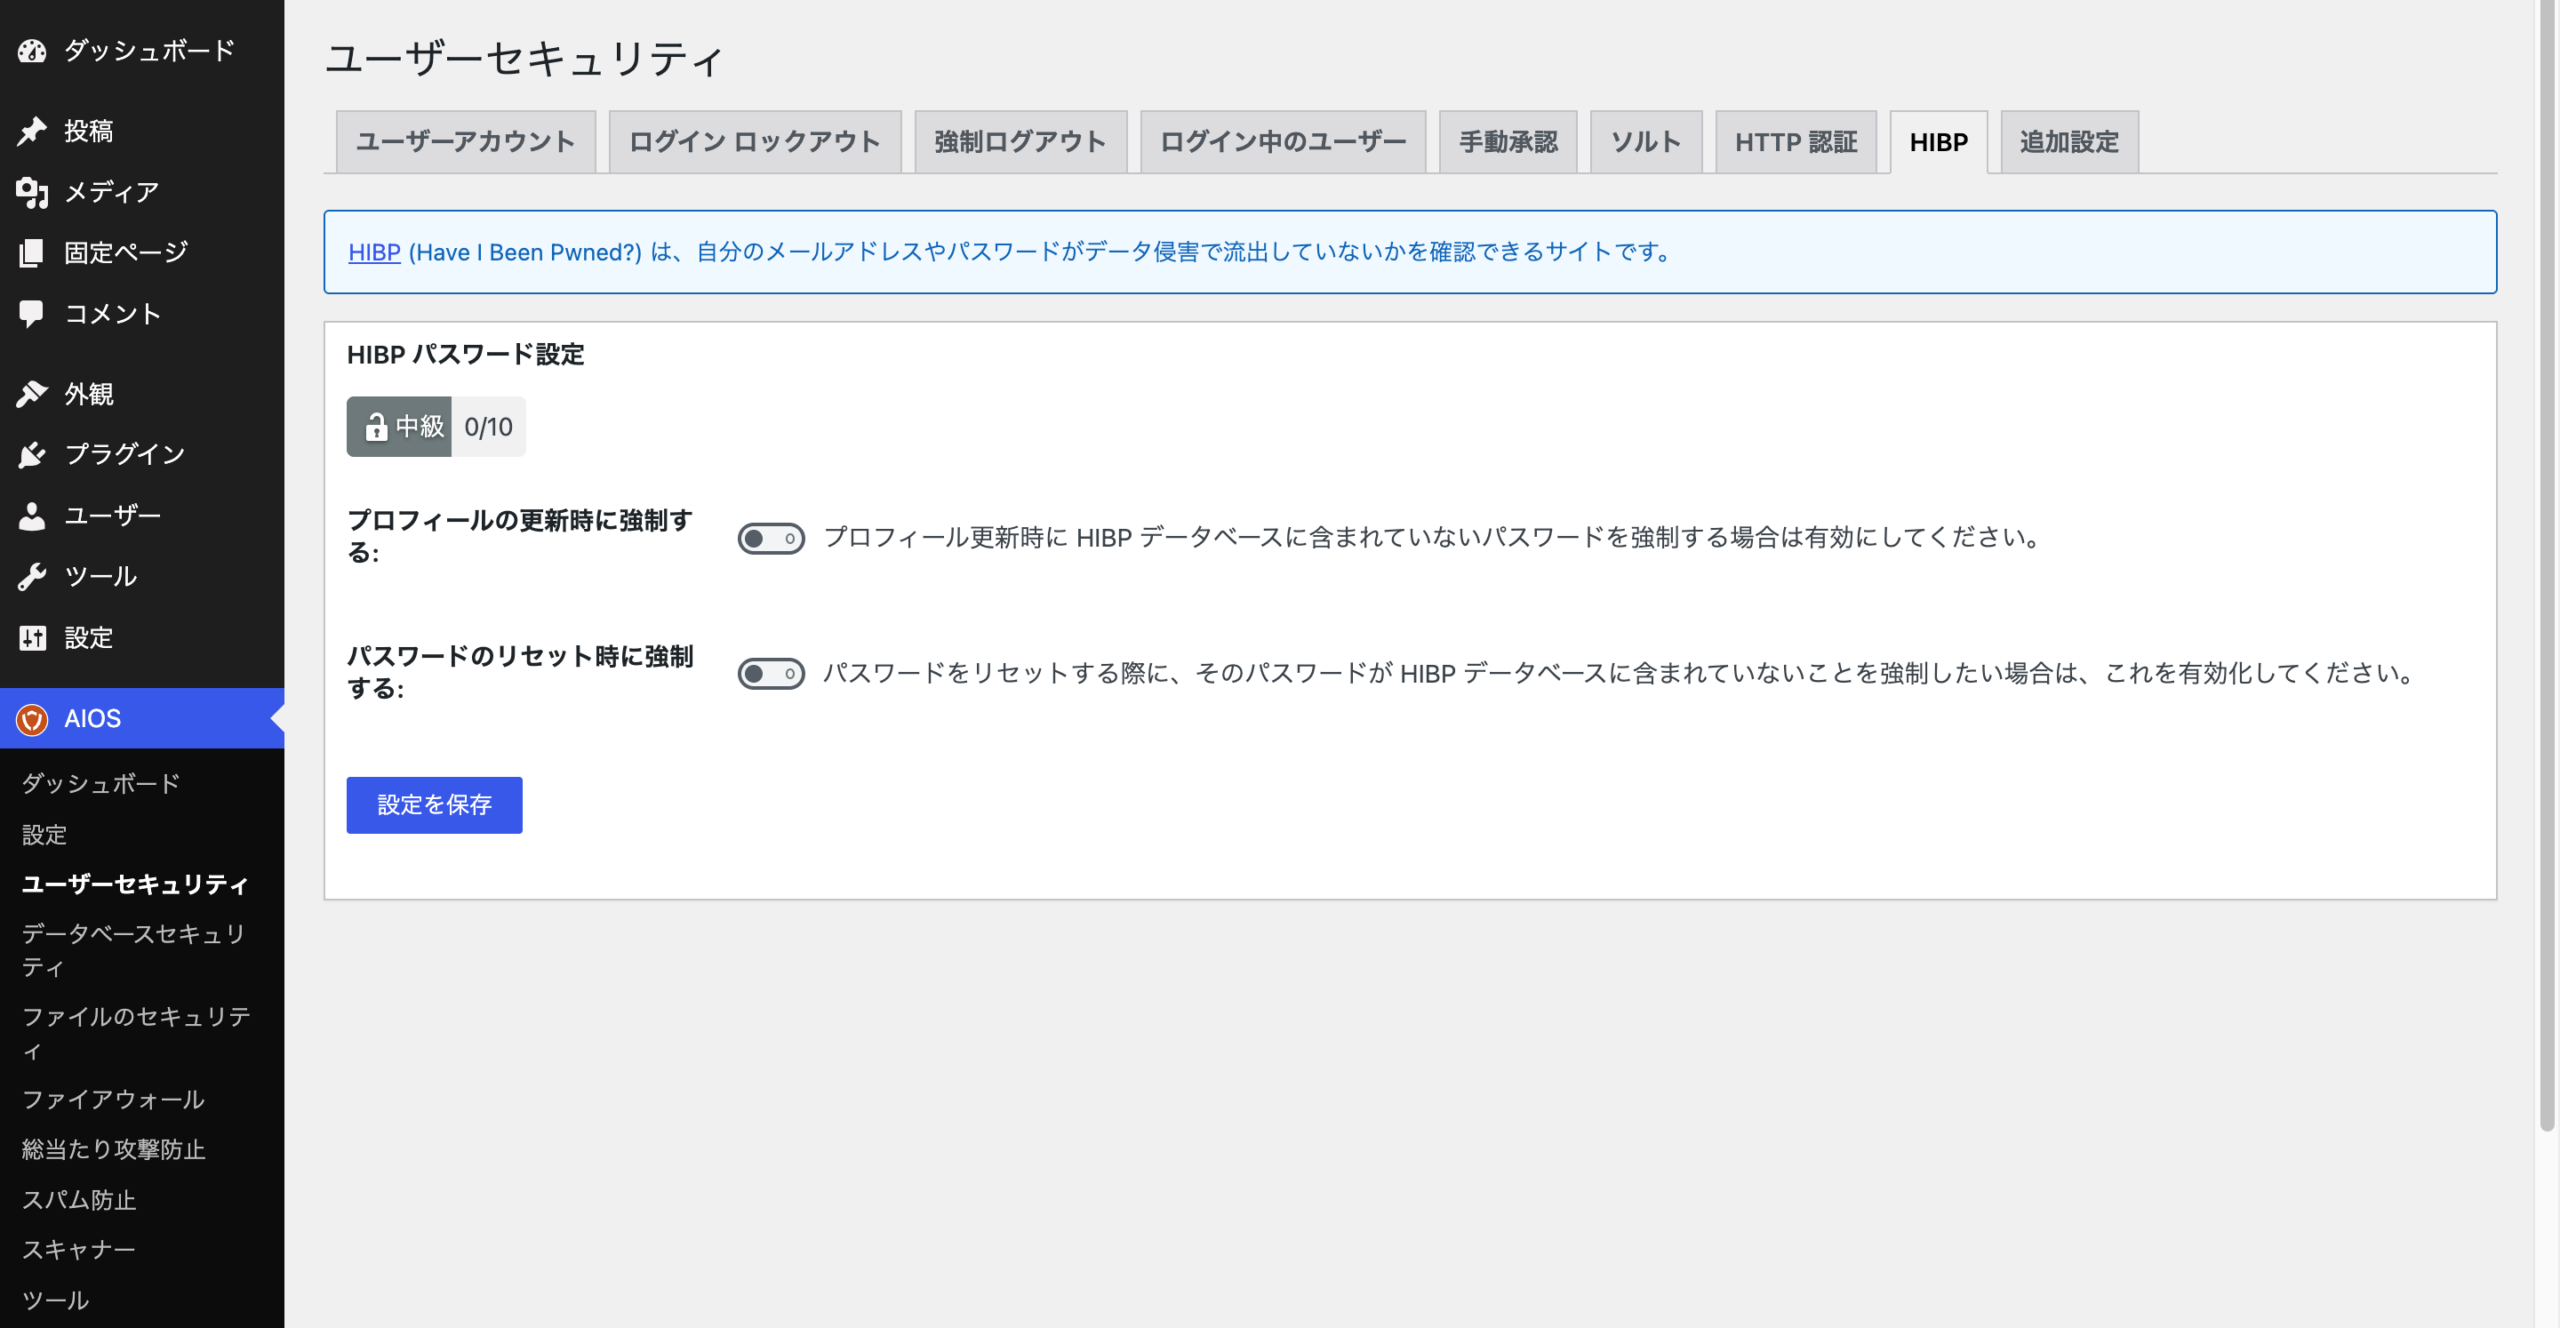
Task: Click the 中級 lock badge icon
Action: (x=376, y=427)
